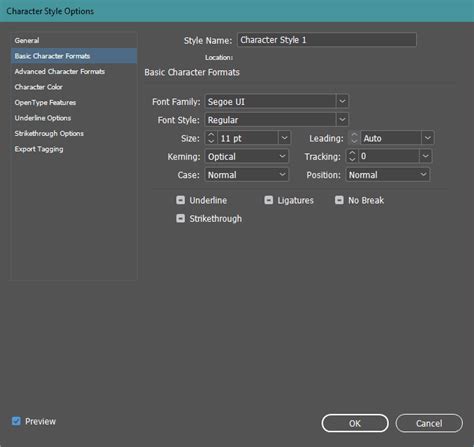Open the Case dropdown set to Normal
The height and width of the screenshot is (447, 474).
[x=247, y=175]
